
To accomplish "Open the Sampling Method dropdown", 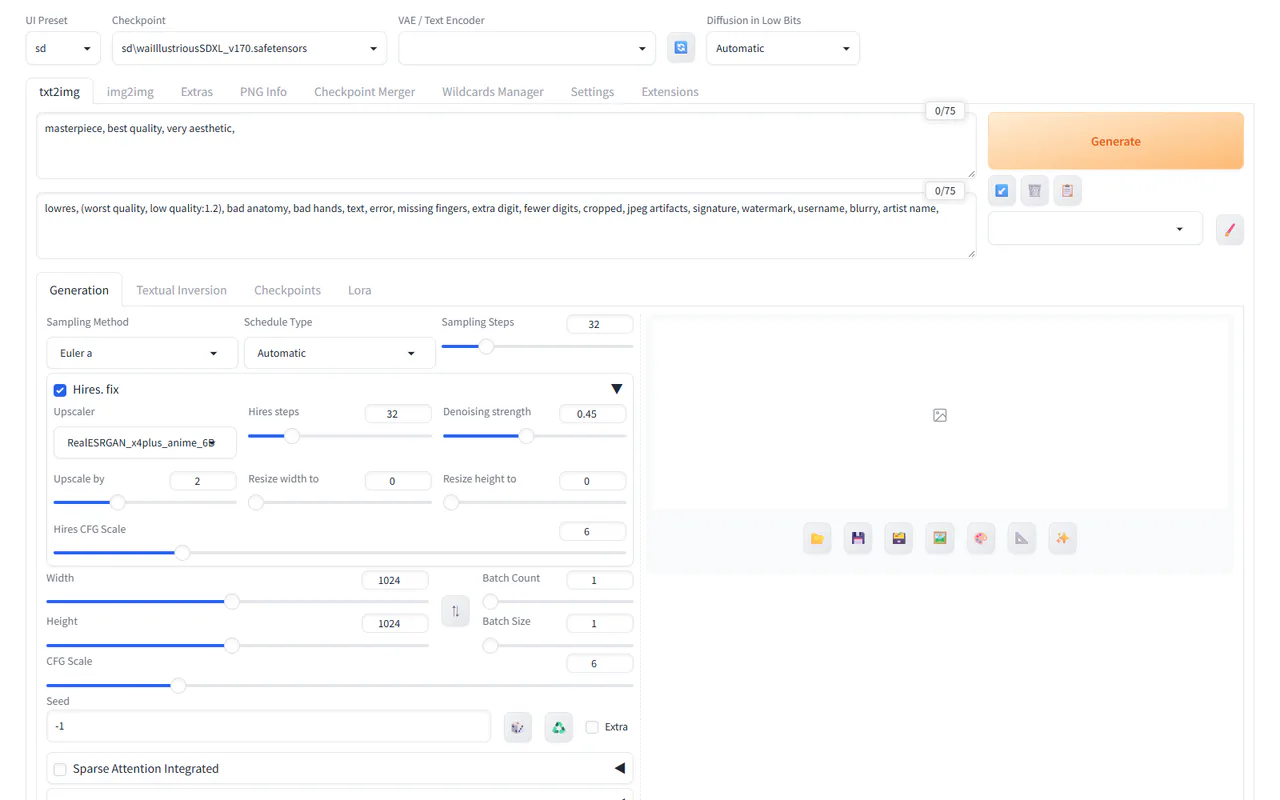I will 142,353.
